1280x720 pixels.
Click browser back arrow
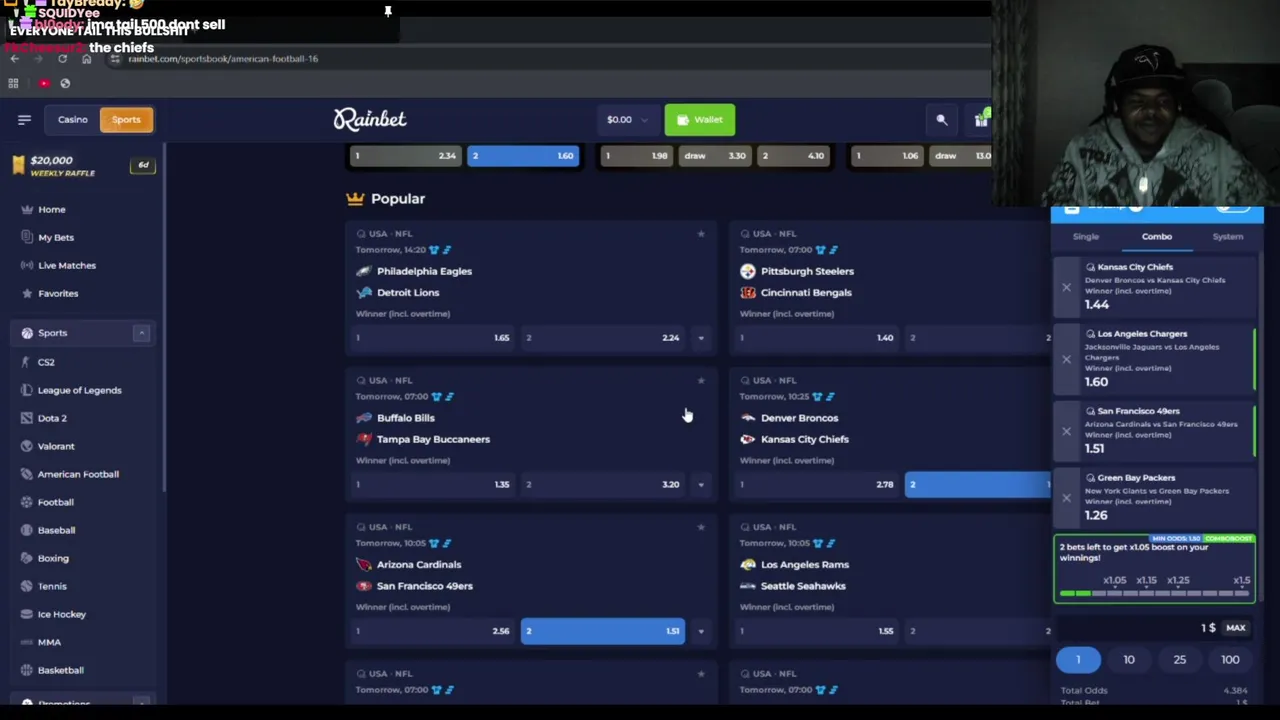tap(14, 59)
